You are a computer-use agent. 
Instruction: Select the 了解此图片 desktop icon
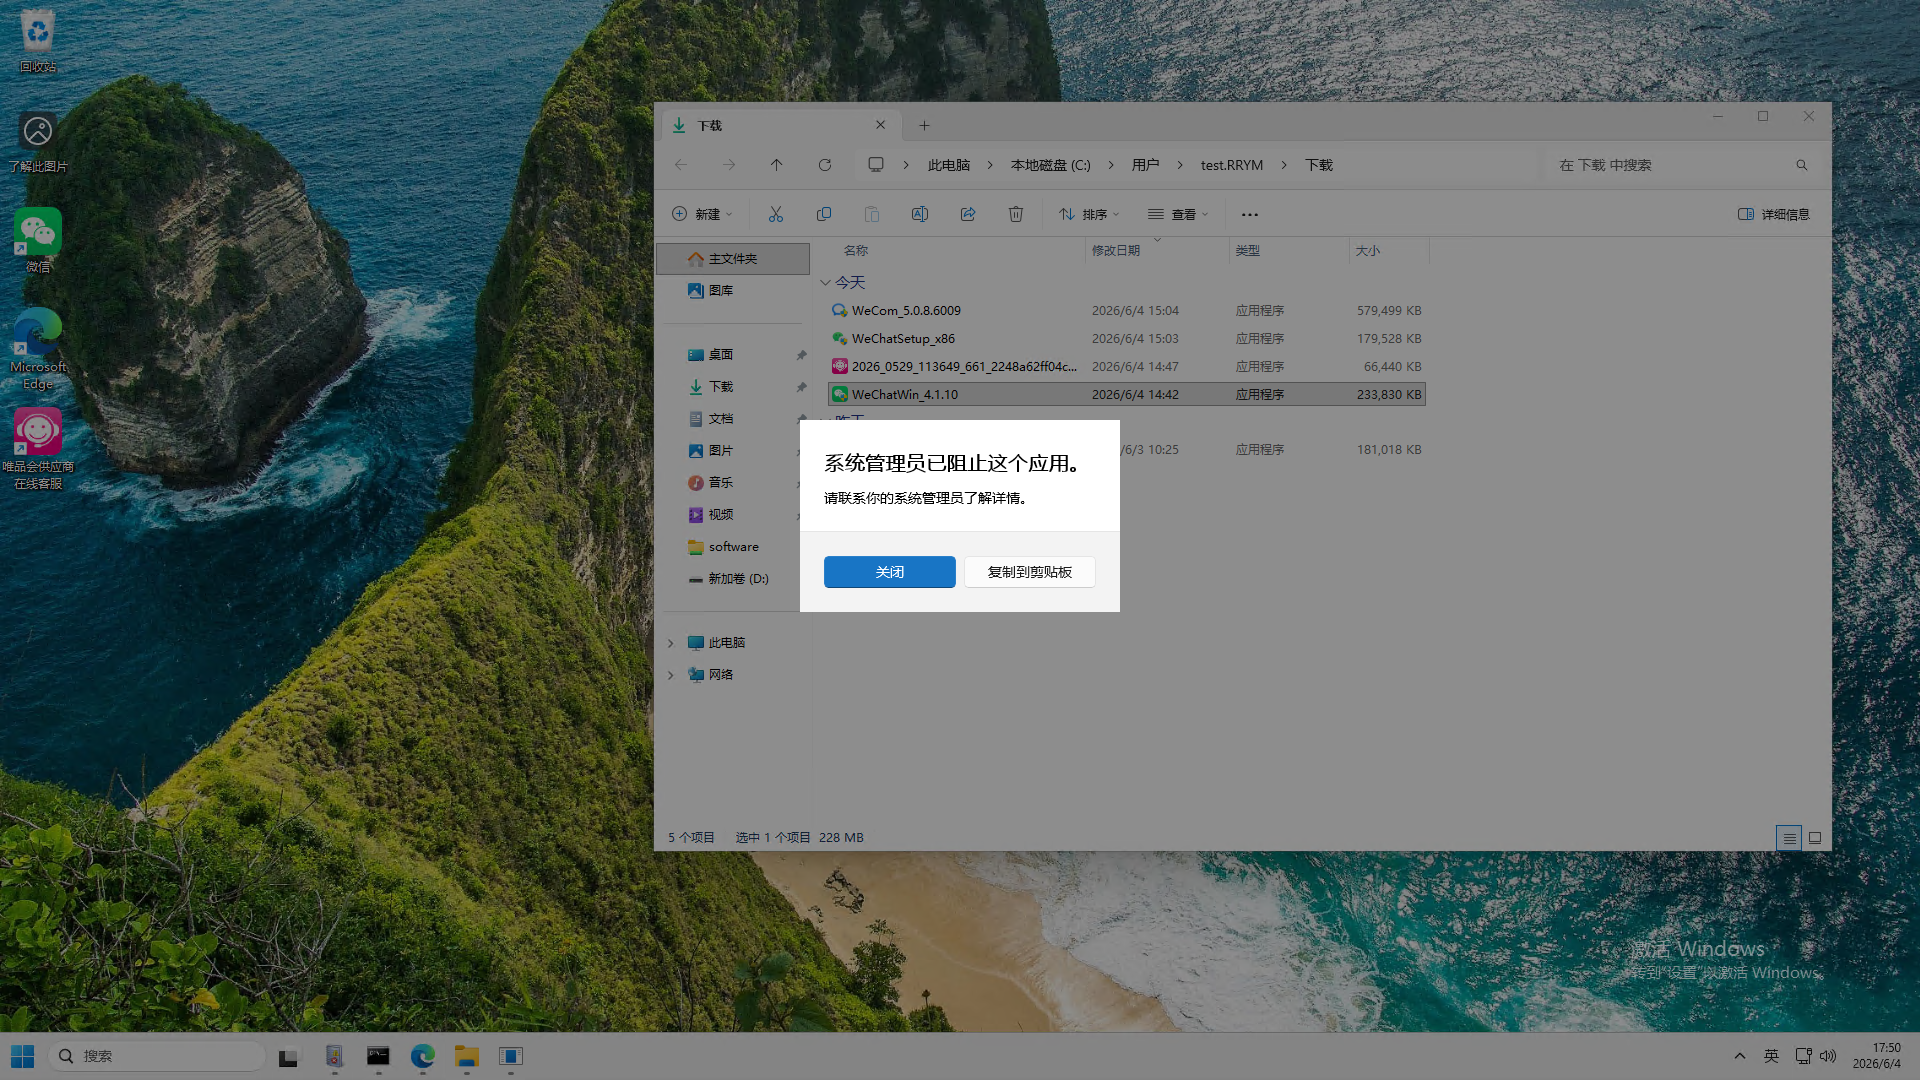click(38, 141)
